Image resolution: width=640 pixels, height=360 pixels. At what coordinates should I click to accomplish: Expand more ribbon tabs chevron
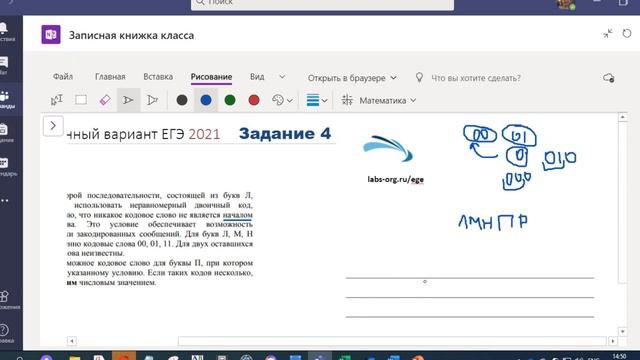(x=282, y=77)
